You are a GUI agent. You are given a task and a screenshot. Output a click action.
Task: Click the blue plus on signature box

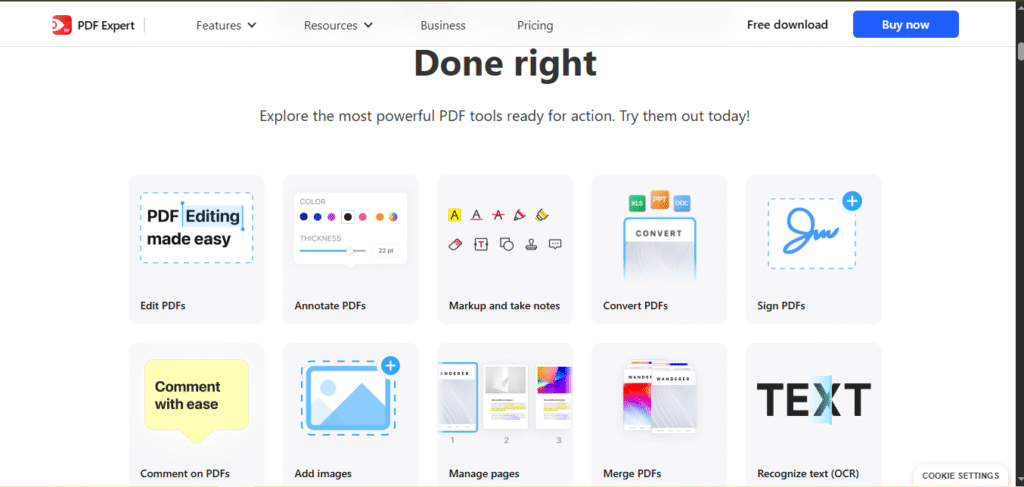coord(852,201)
